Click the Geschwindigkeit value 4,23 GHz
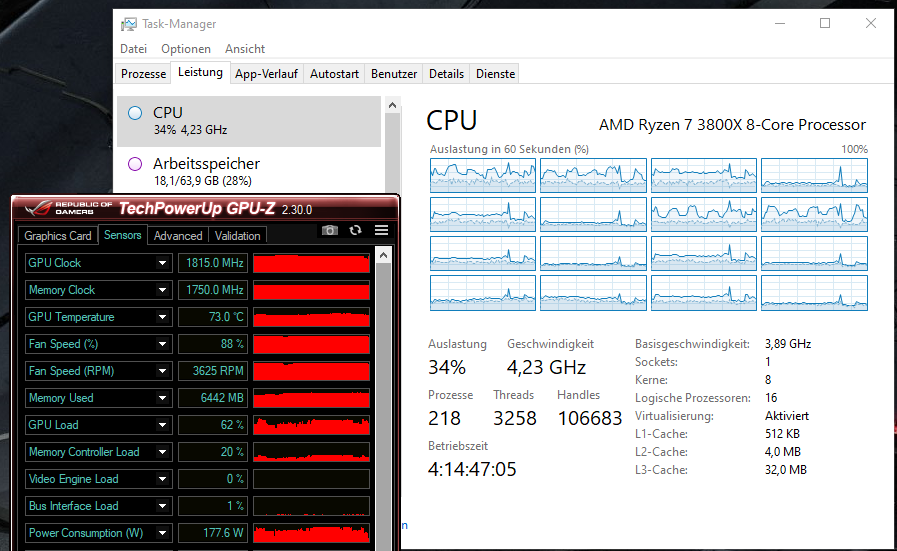Viewport: 897px width, 551px height. [546, 367]
